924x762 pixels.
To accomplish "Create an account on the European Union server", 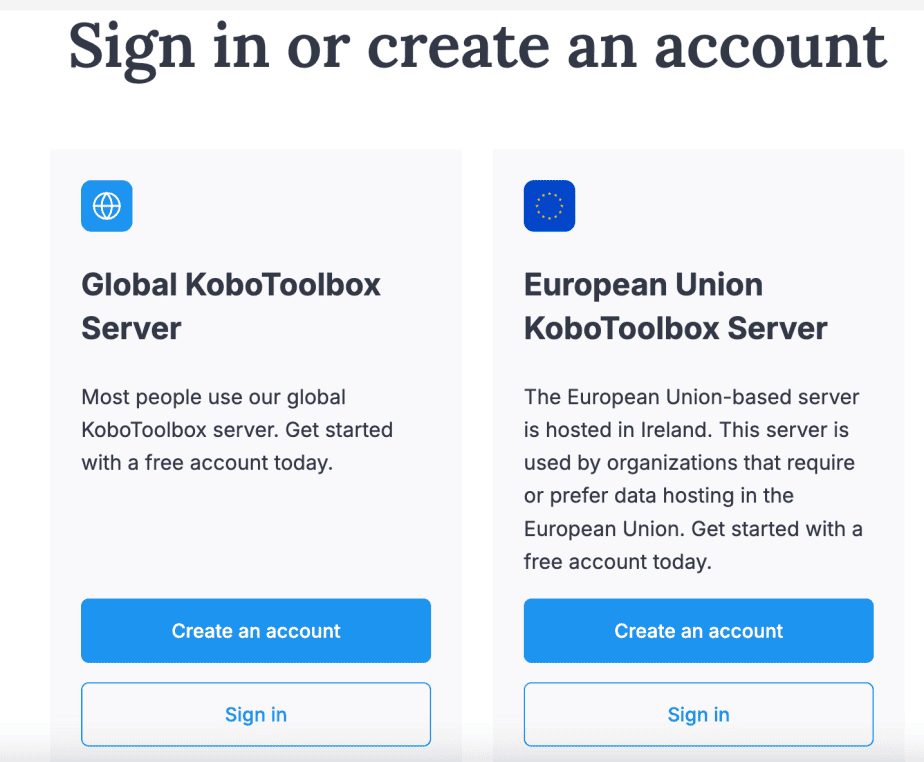I will click(x=698, y=631).
